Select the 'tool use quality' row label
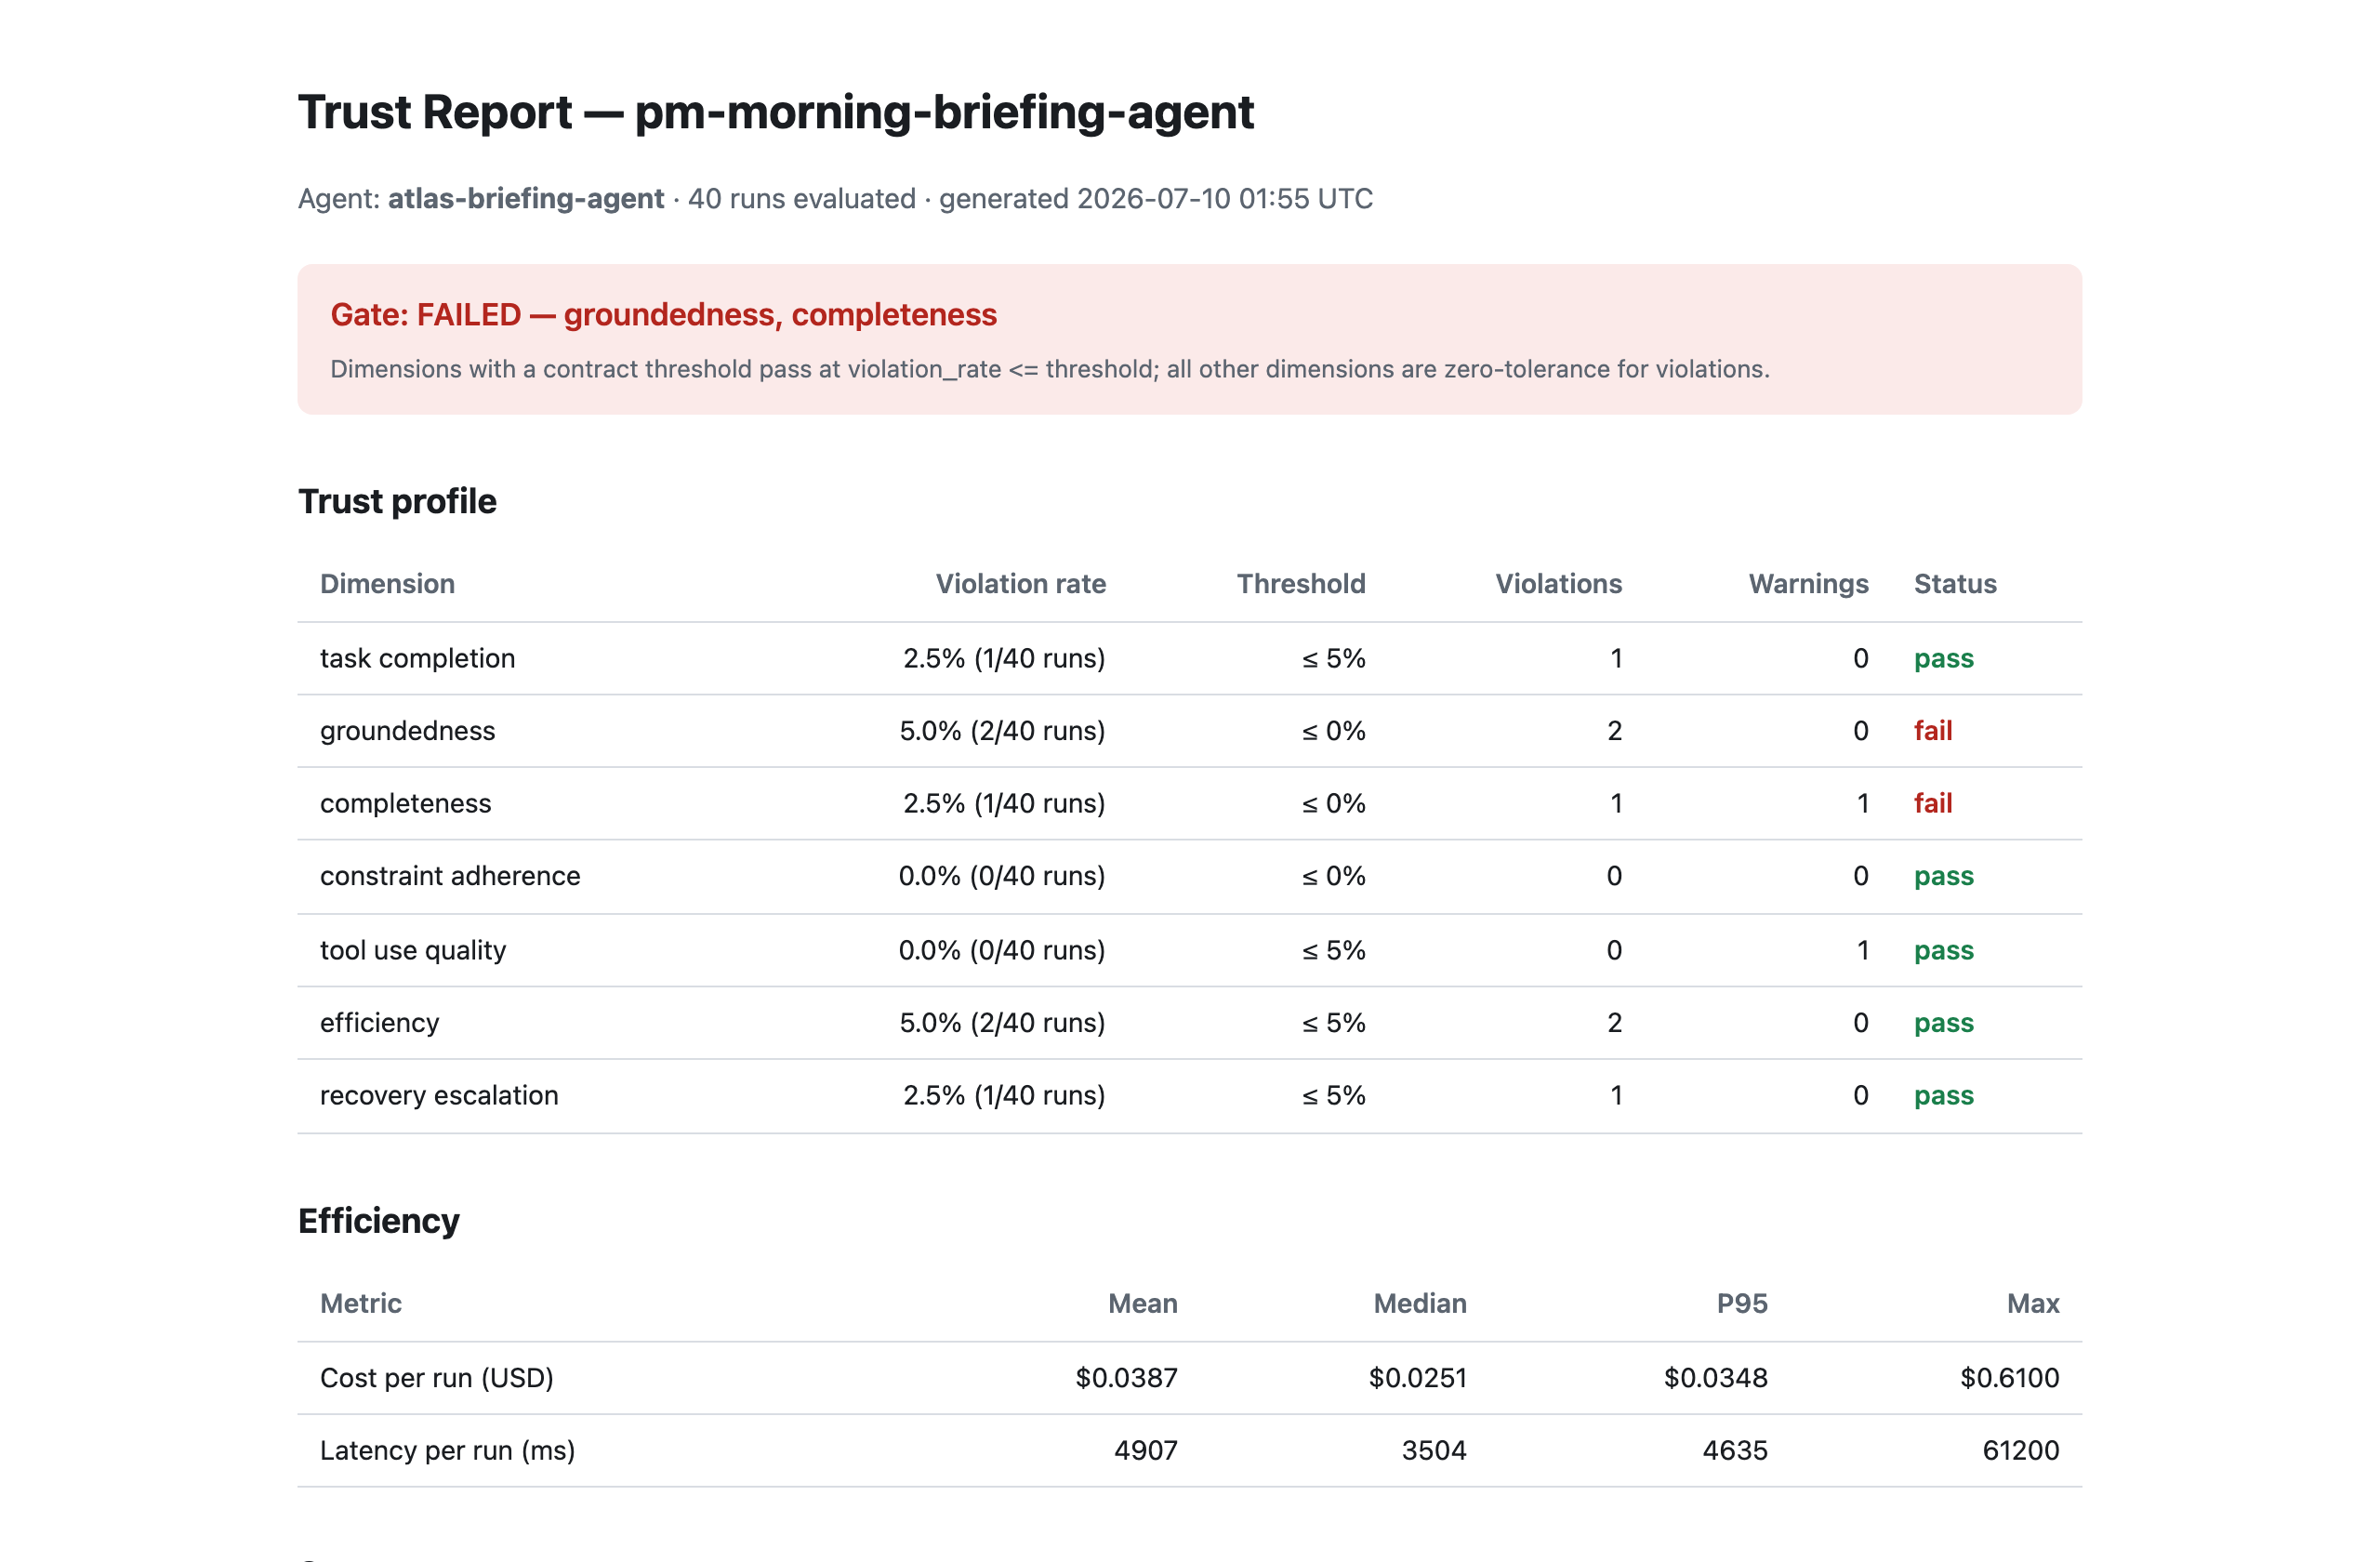Screen dimensions: 2380x1562 coord(413,949)
